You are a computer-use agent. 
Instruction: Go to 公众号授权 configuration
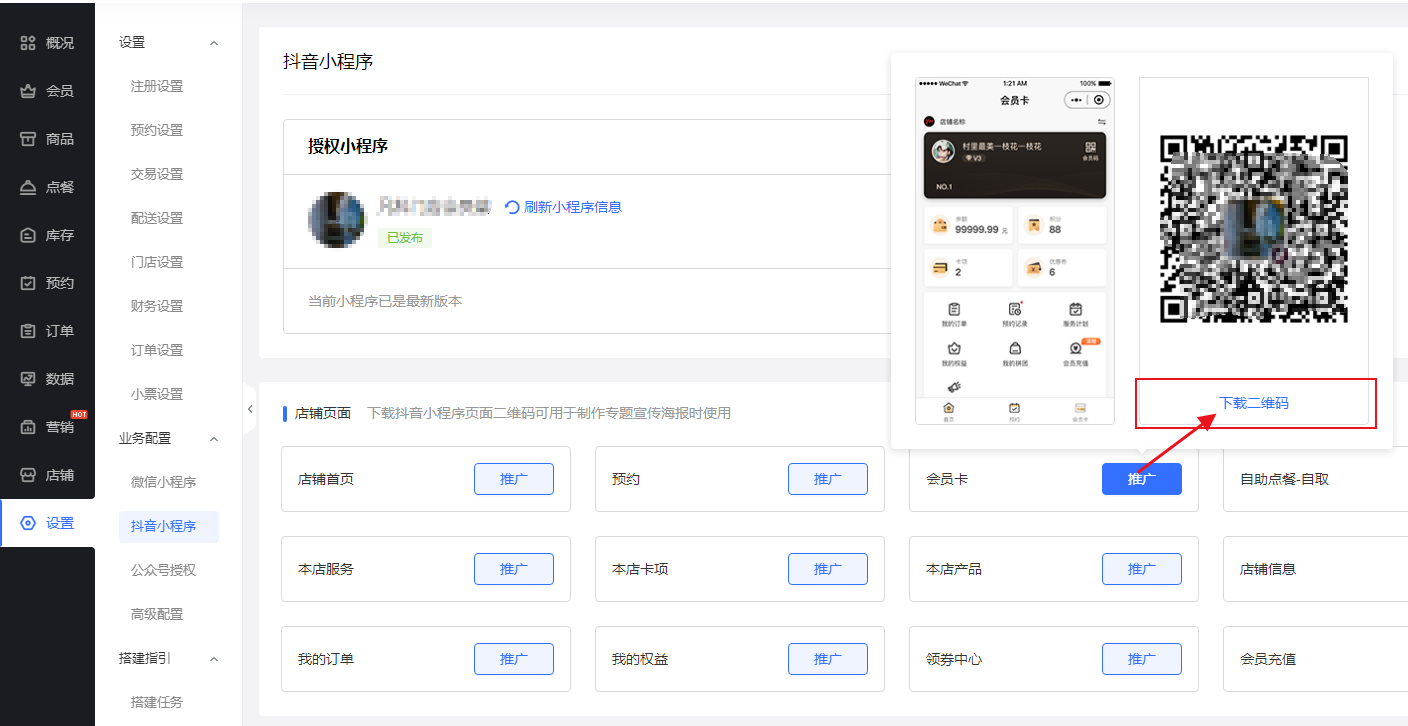tap(163, 570)
